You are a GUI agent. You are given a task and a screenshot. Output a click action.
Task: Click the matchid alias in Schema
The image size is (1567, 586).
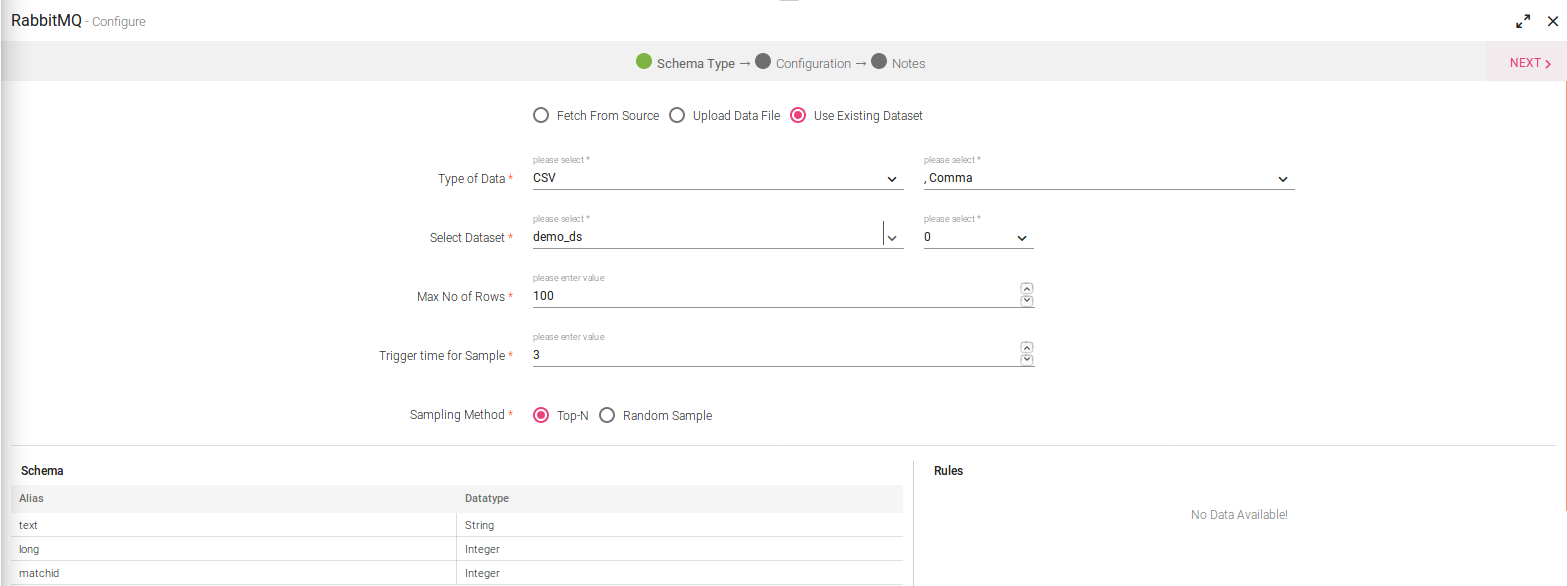(x=40, y=574)
